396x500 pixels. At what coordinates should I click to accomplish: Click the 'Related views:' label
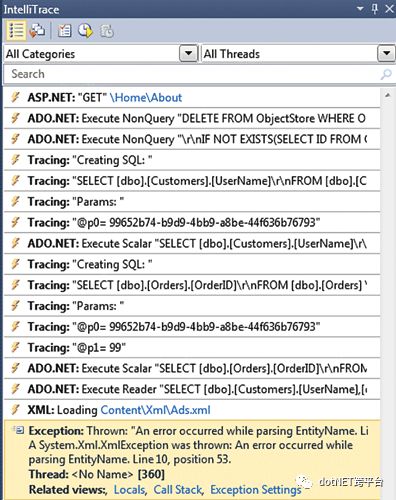point(68,489)
